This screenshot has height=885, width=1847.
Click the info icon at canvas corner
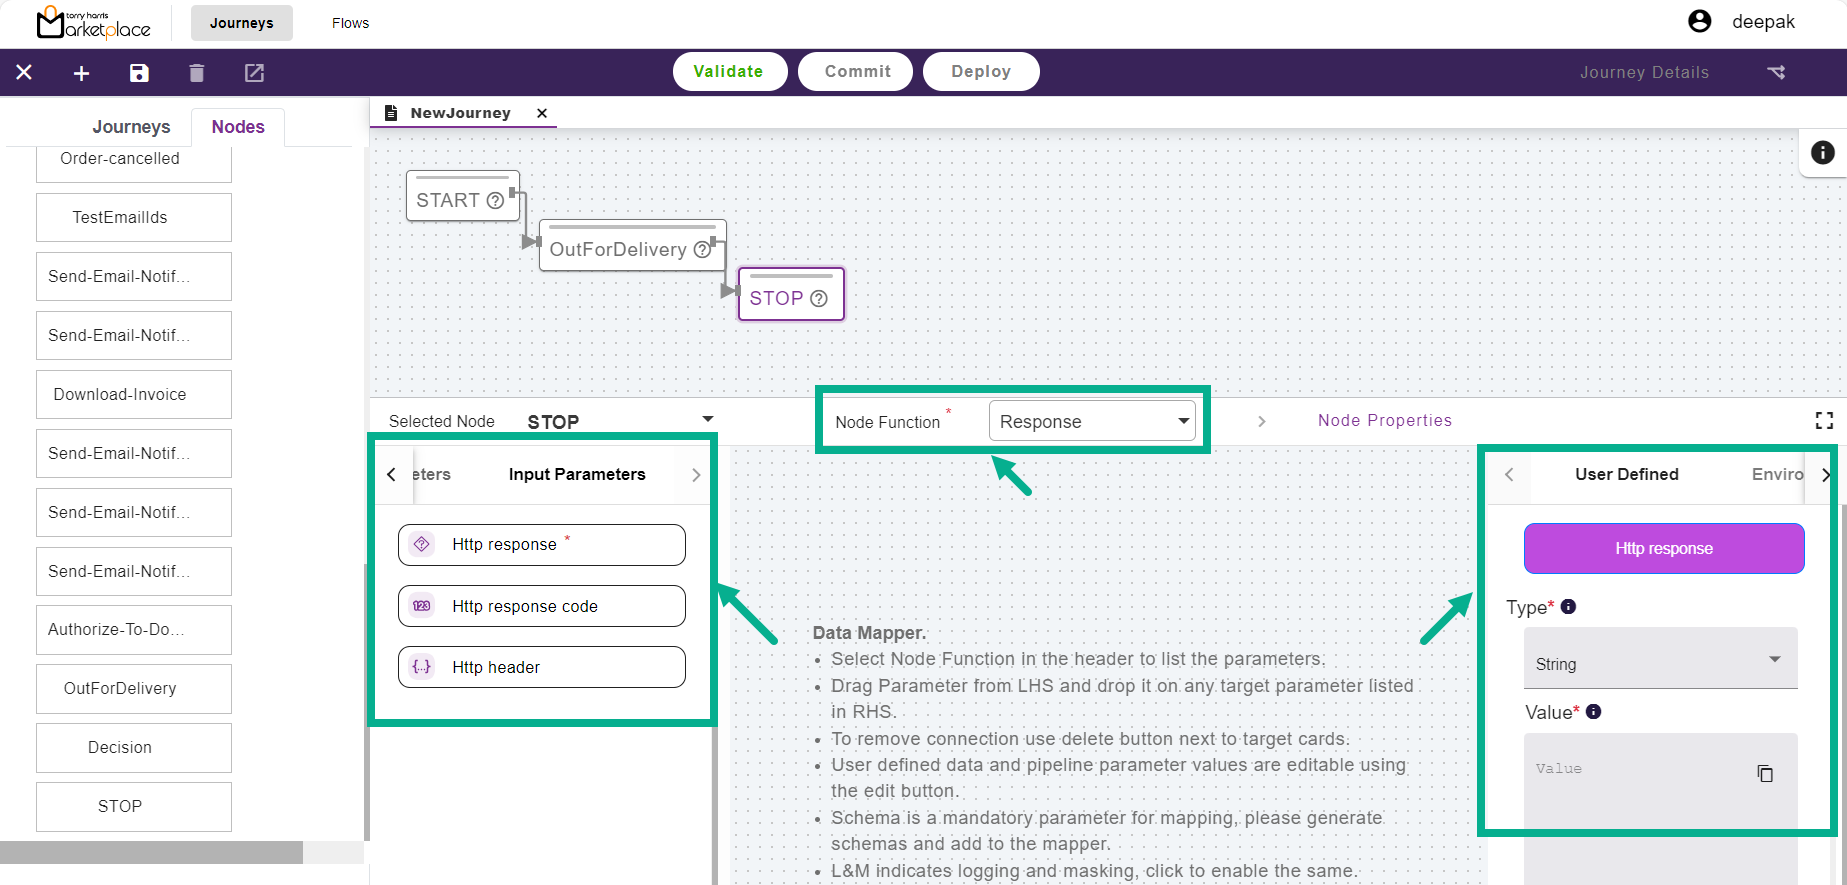tap(1822, 152)
